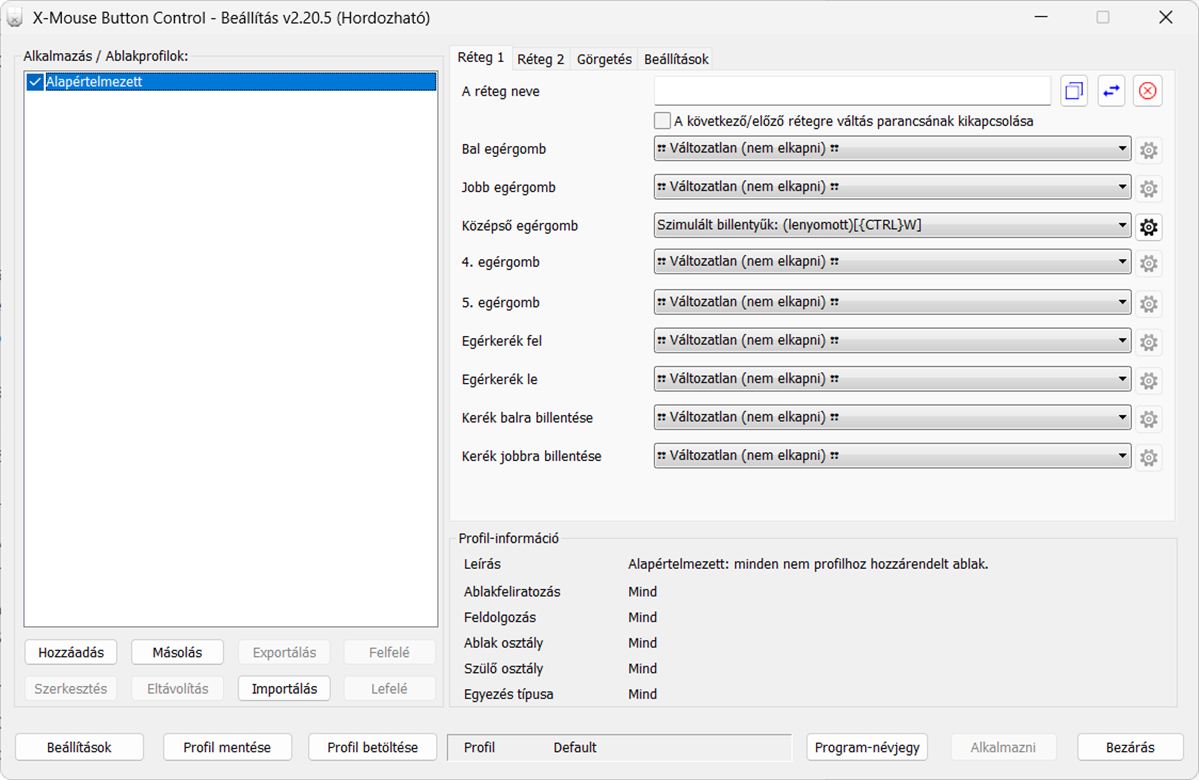Click the Feldolgozás label

499,617
